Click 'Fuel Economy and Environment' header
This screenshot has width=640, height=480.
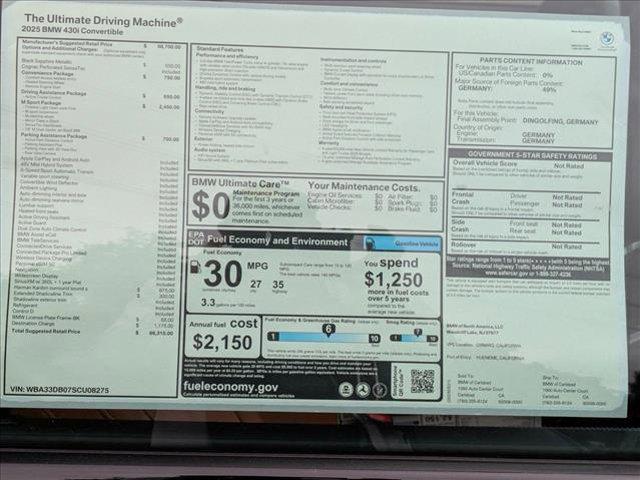277,240
